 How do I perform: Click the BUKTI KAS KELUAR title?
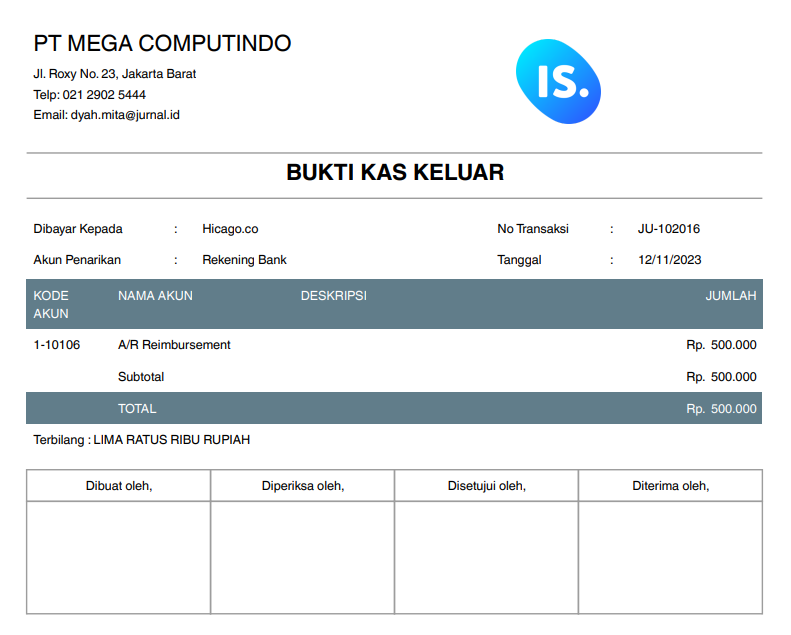395,173
